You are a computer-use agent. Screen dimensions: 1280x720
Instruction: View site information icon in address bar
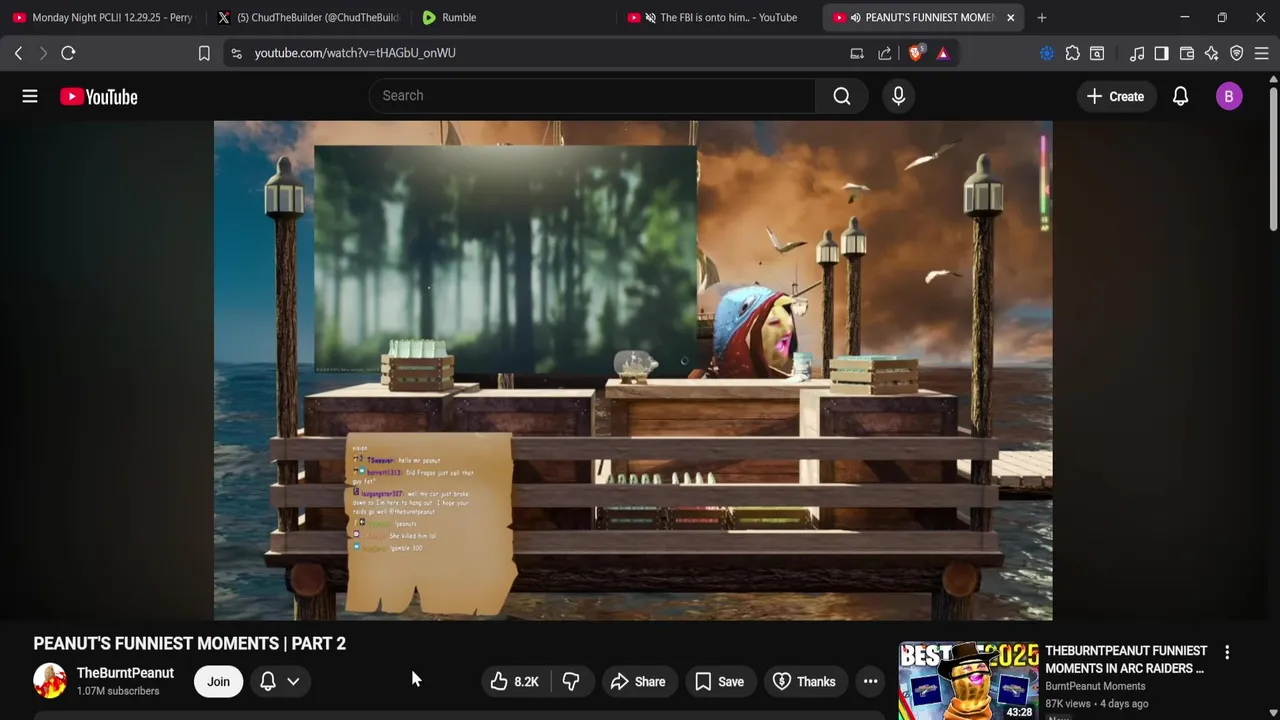(236, 53)
